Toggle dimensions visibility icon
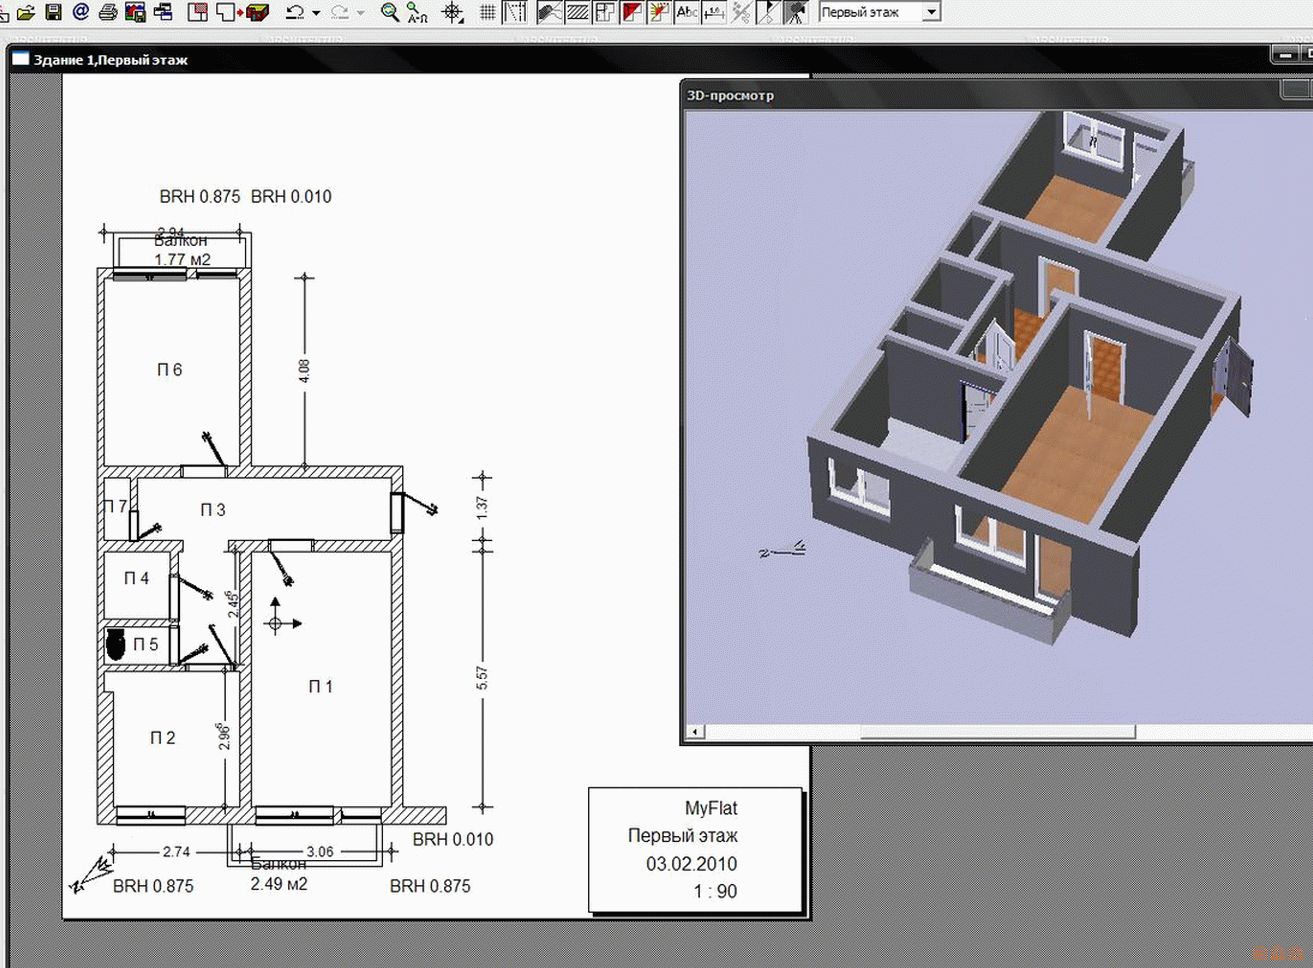 [x=714, y=12]
